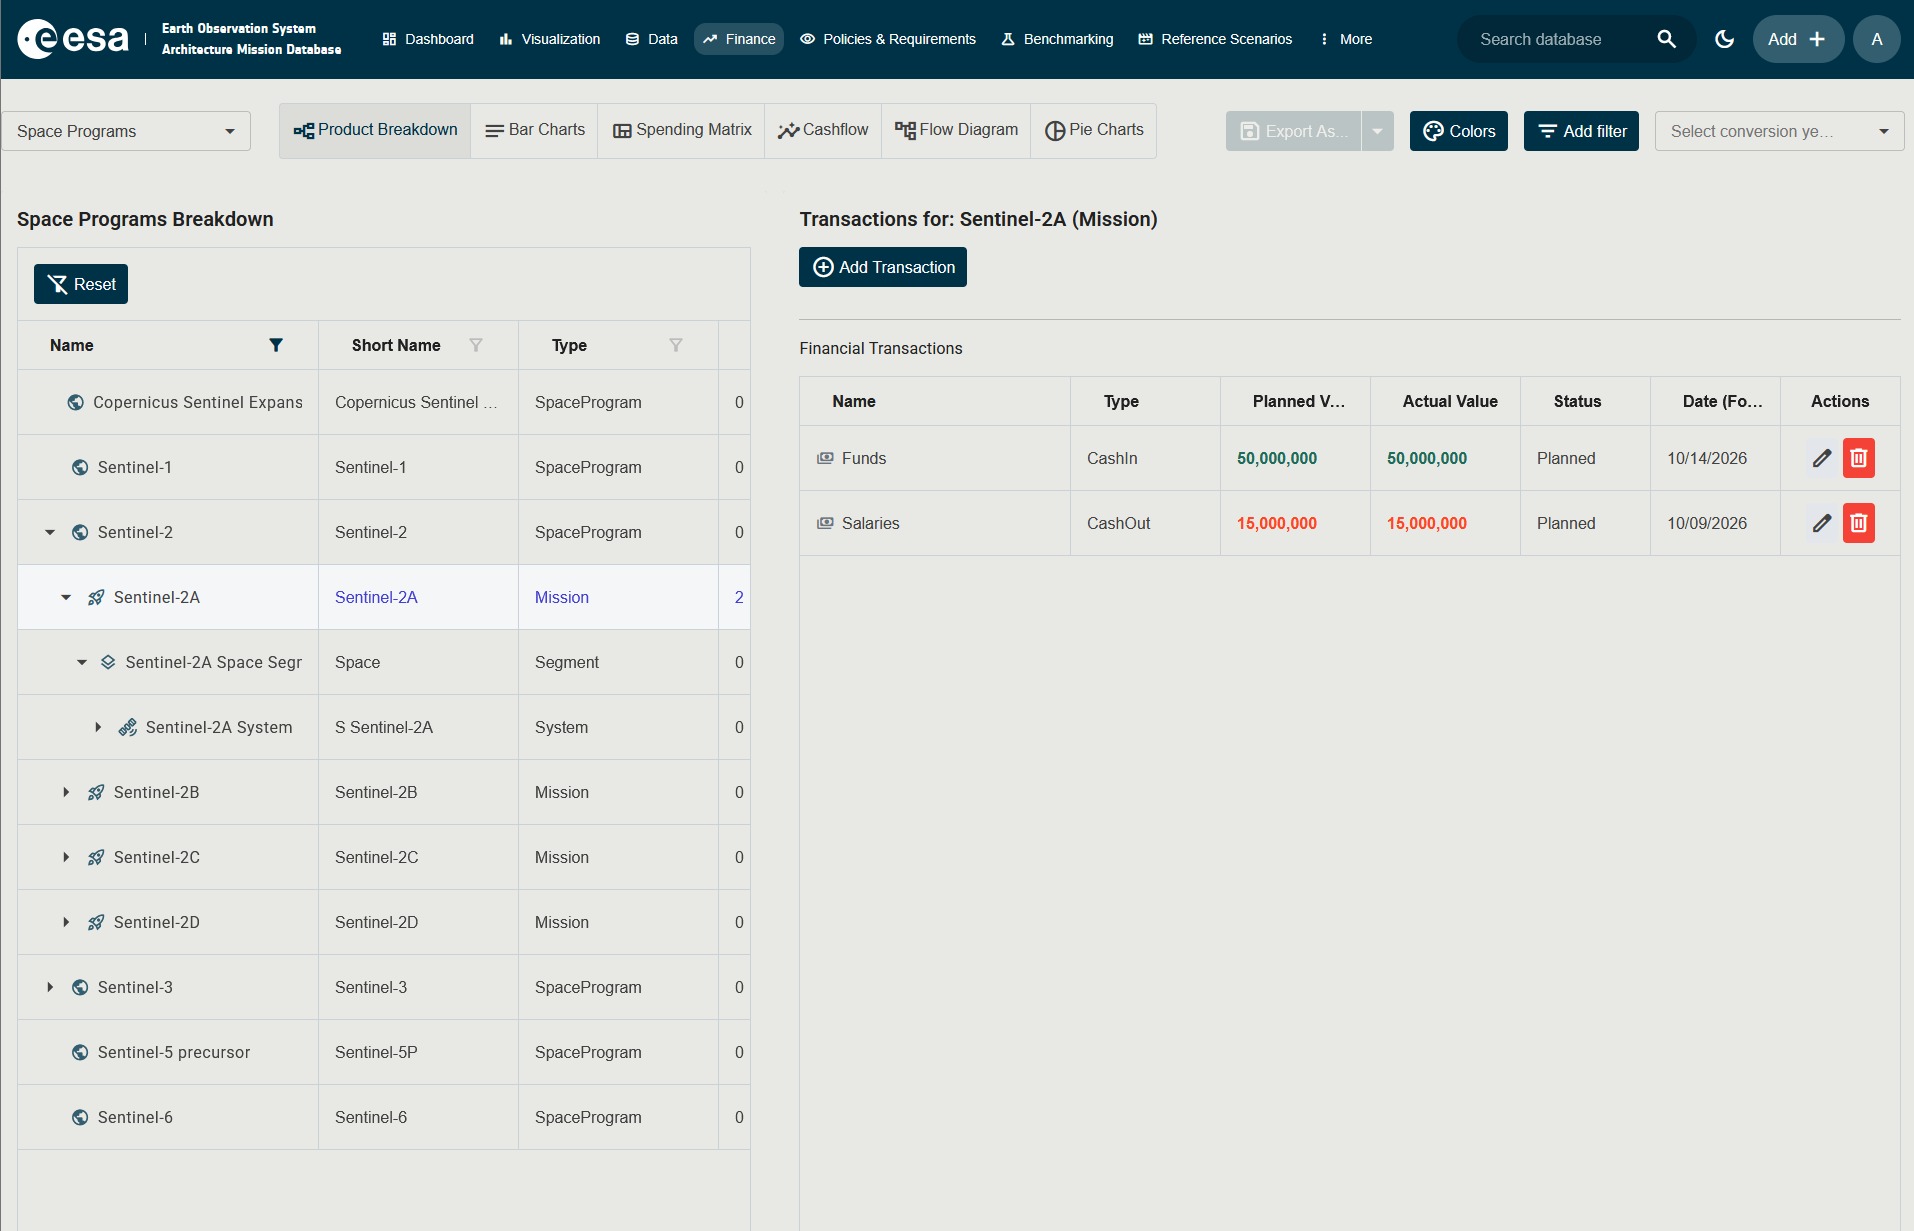Screen dimensions: 1914x1231
Task: Switch to the Cashflow tab
Action: (x=823, y=130)
